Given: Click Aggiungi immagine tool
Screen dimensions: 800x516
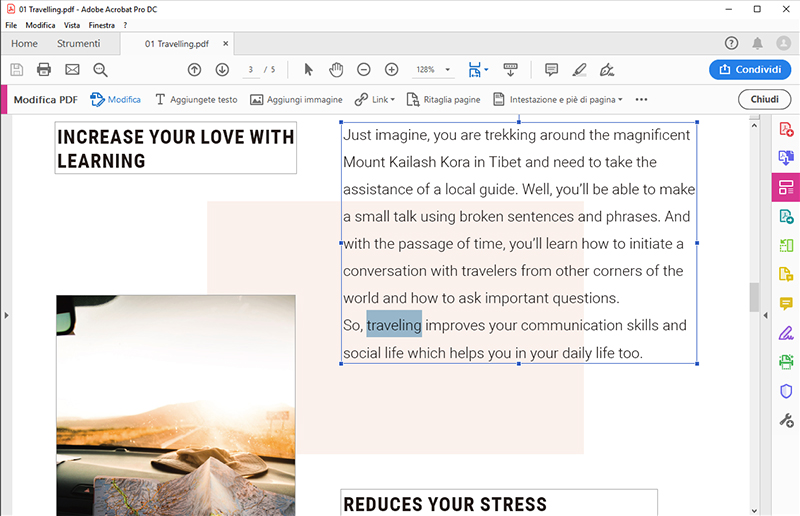Looking at the screenshot, I should (296, 100).
